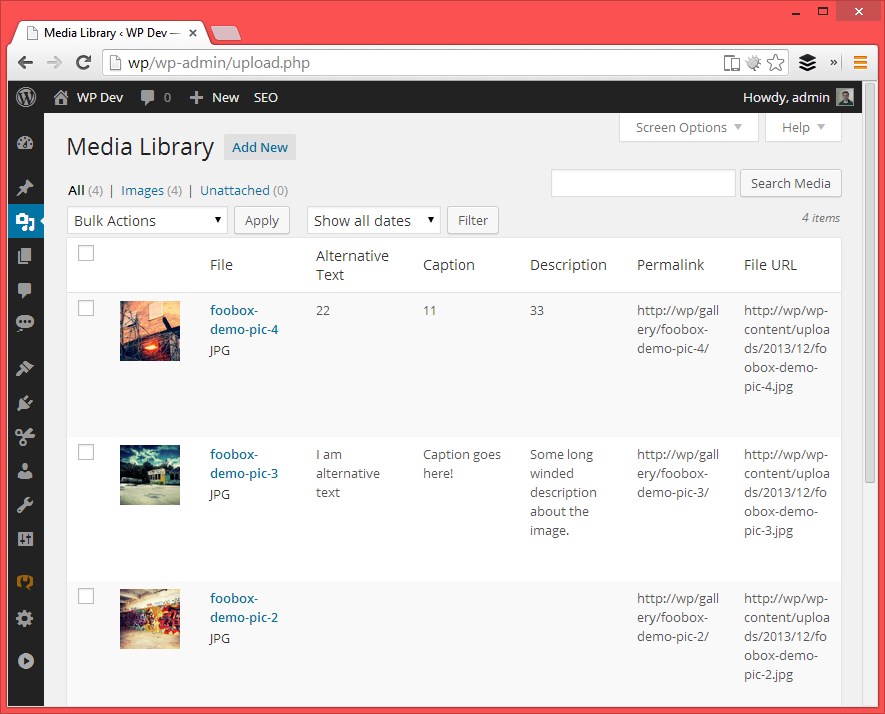The height and width of the screenshot is (714, 885).
Task: Open the gear icon in sidebar
Action: point(25,619)
